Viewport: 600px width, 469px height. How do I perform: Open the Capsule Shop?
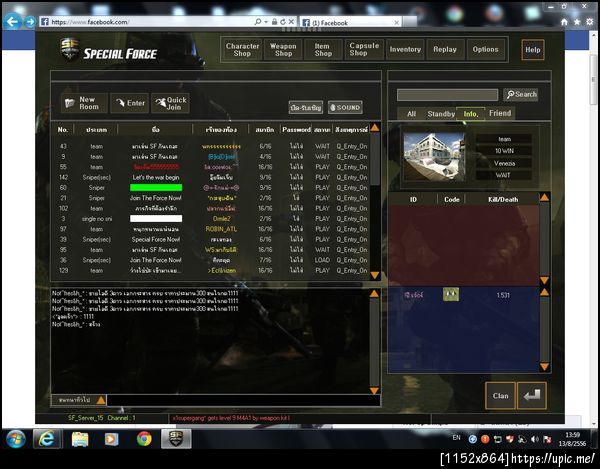pyautogui.click(x=364, y=50)
